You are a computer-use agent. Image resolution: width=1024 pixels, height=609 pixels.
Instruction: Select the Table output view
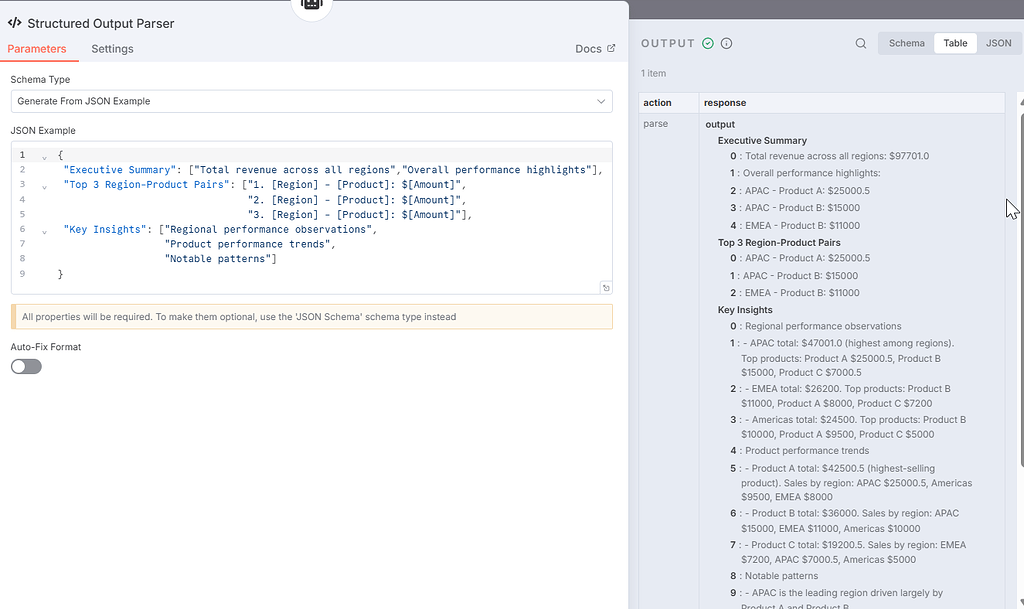[x=955, y=43]
